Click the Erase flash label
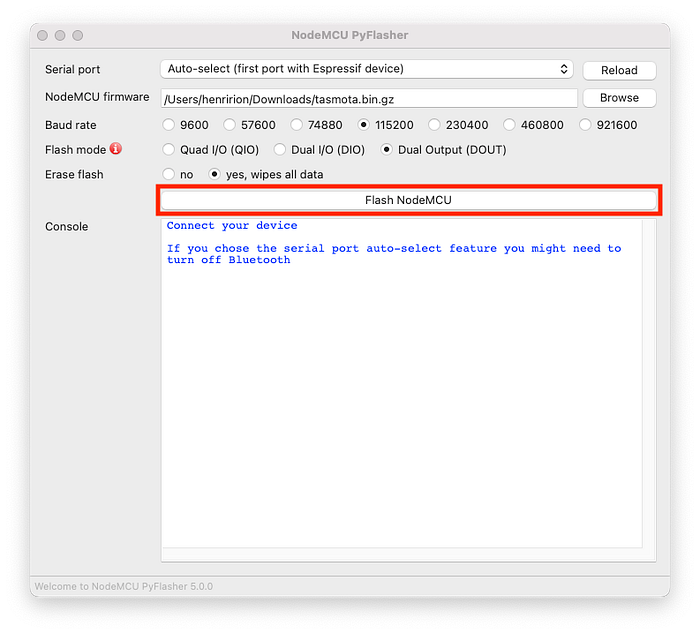 coord(74,175)
